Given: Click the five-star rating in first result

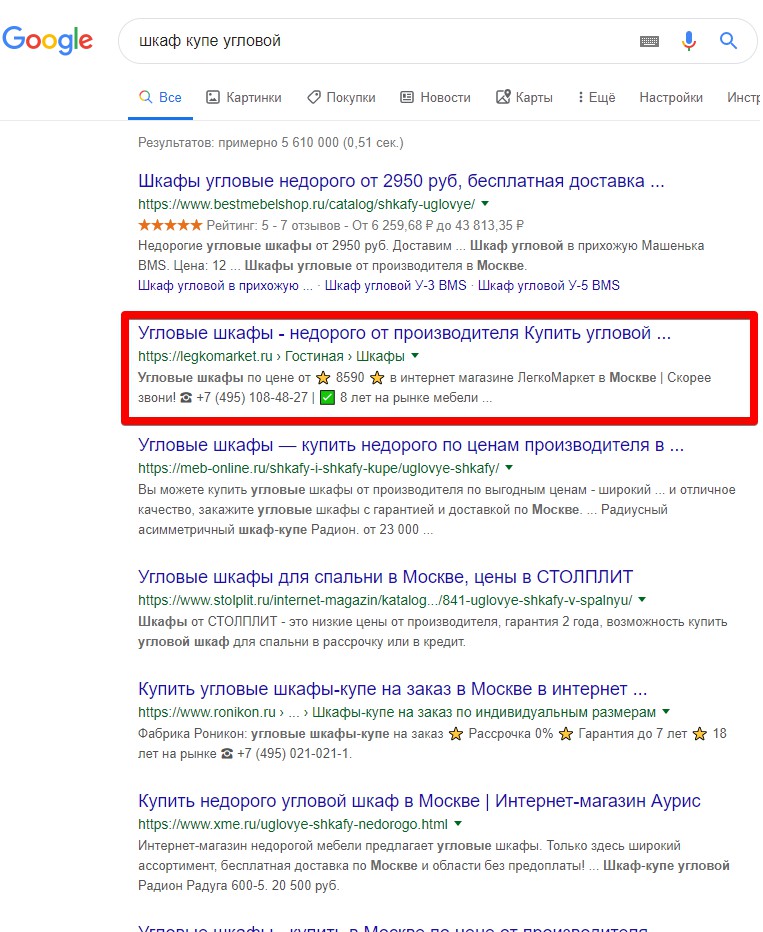Looking at the screenshot, I should coord(170,225).
